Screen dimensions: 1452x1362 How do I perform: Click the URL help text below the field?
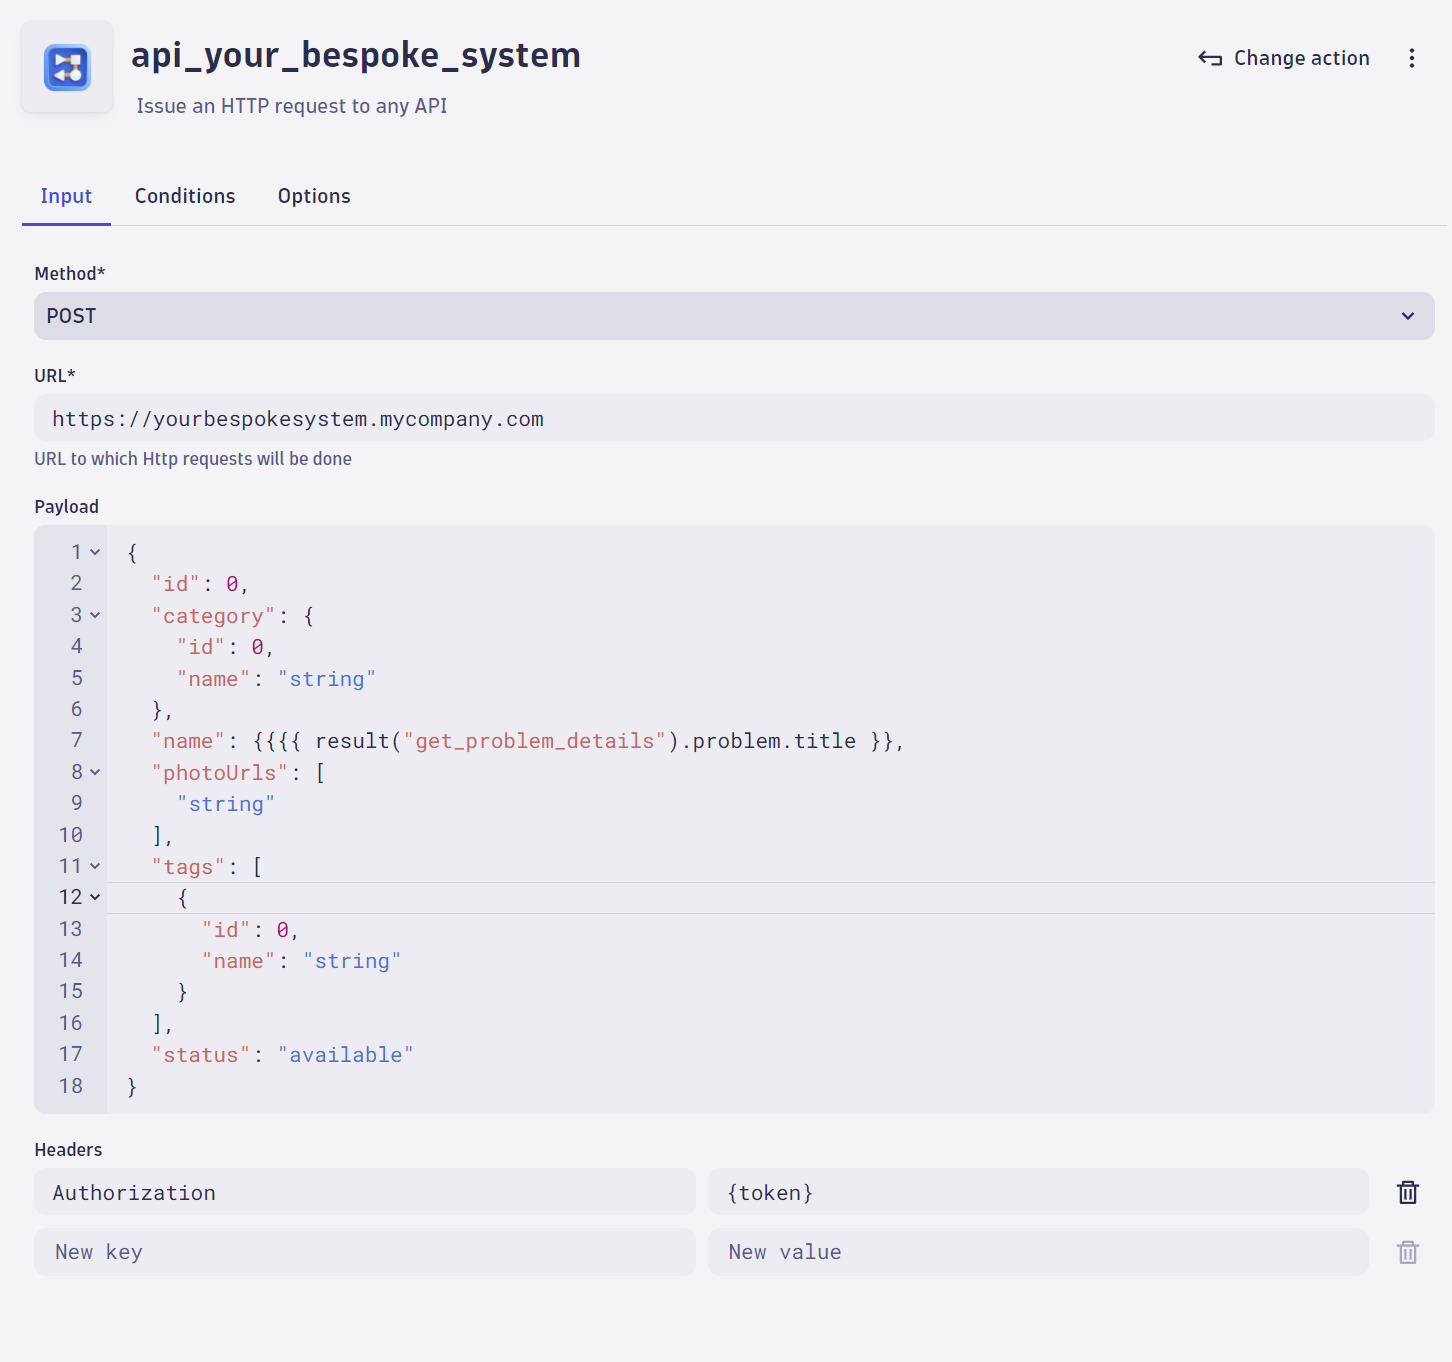(193, 459)
